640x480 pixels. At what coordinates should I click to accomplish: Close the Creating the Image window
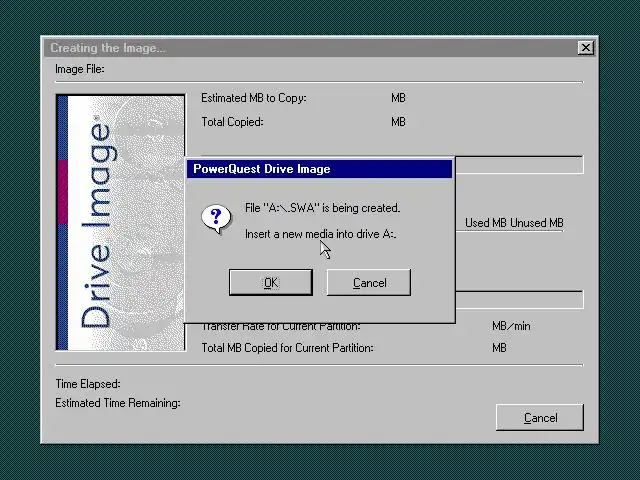[x=586, y=48]
